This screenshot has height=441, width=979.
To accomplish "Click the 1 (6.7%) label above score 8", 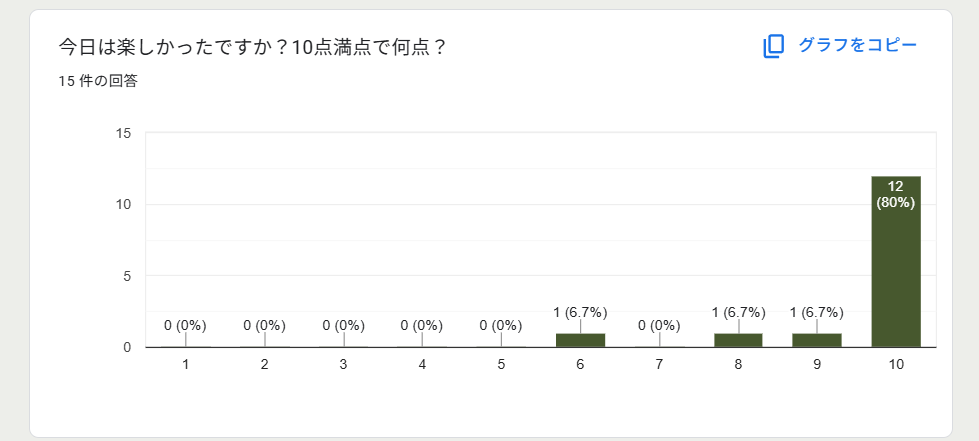I will (738, 312).
